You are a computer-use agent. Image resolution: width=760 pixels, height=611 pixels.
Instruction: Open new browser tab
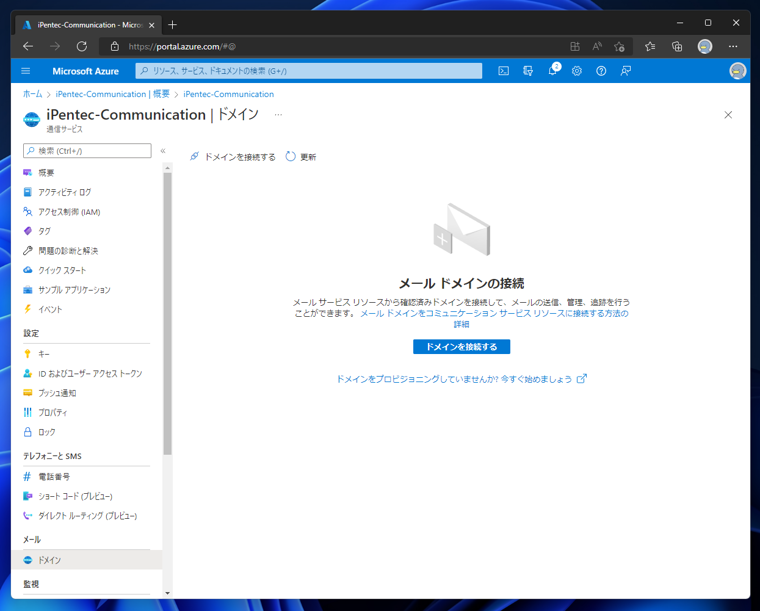click(x=173, y=25)
